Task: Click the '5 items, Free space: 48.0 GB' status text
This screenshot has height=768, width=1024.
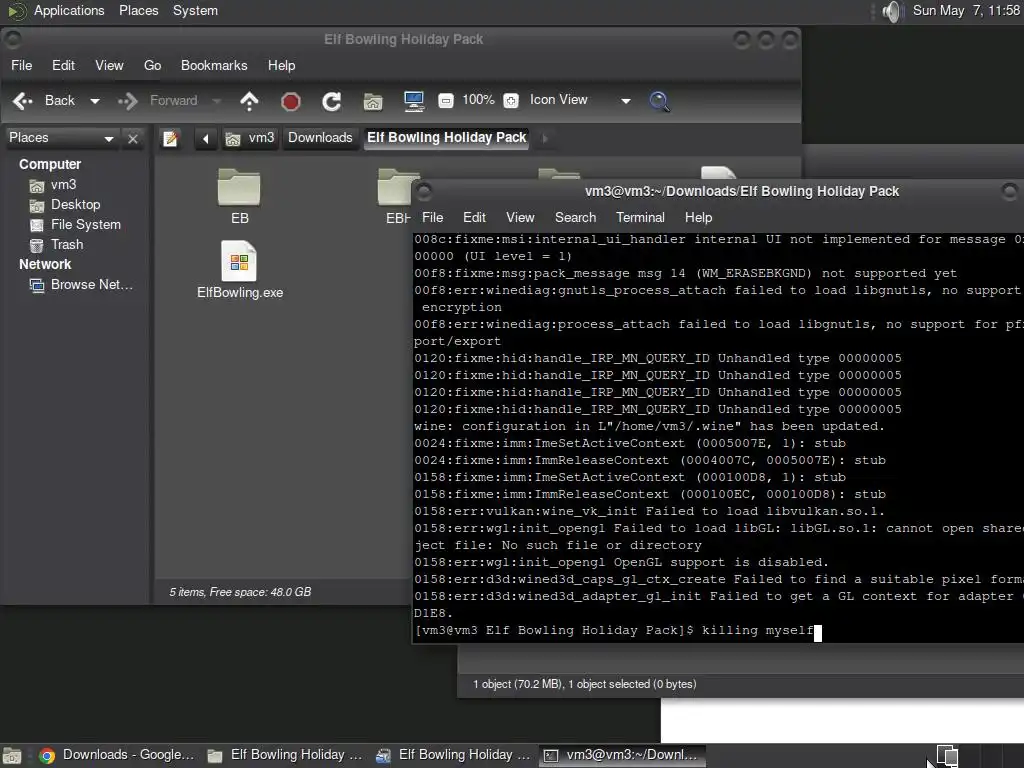Action: (240, 592)
